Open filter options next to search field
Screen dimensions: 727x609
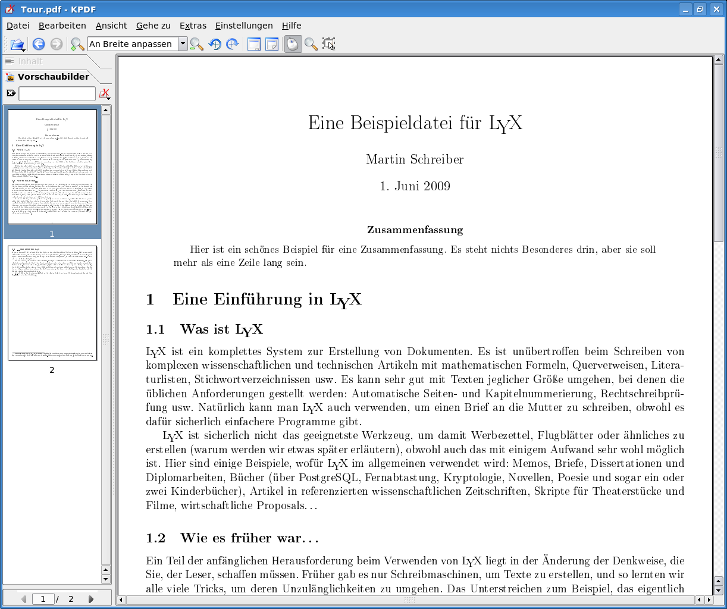pyautogui.click(x=105, y=94)
